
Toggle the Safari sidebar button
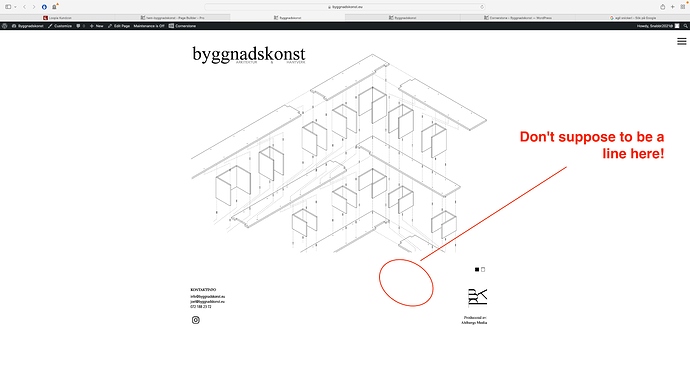(x=8, y=7)
